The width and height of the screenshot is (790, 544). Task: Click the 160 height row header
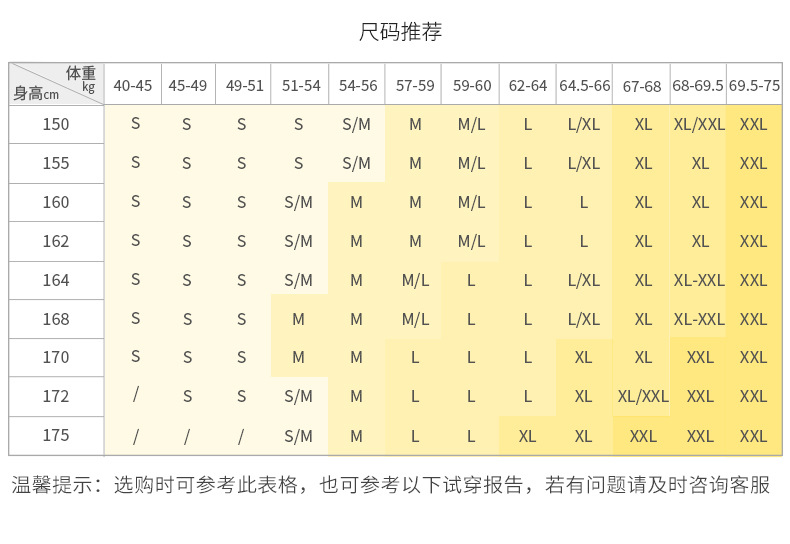tap(56, 202)
